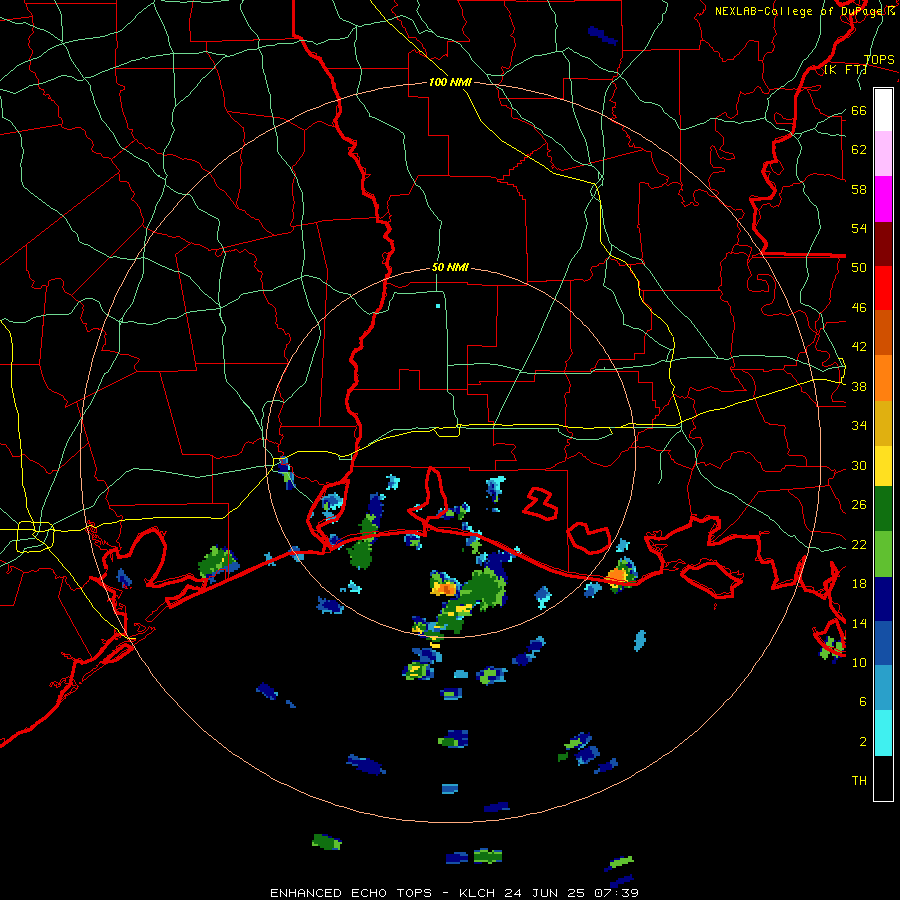The width and height of the screenshot is (900, 900).
Task: Click the light pink legend swatch
Action: (883, 154)
